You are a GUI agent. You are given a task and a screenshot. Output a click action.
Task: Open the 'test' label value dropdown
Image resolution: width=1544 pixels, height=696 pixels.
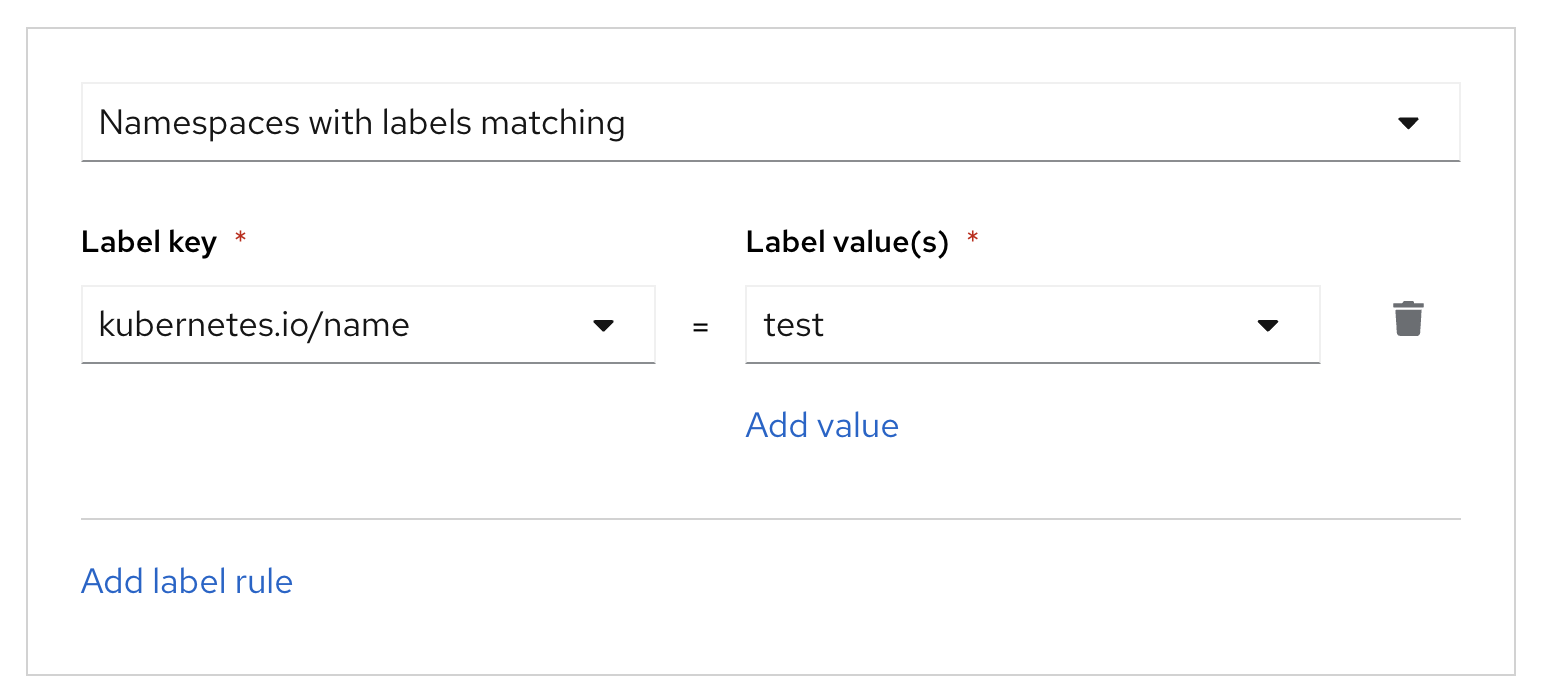point(1032,325)
